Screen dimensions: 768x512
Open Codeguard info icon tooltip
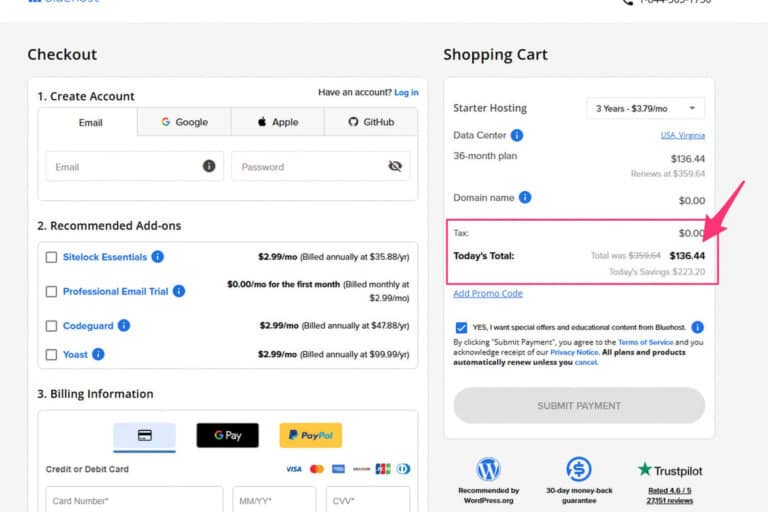(x=124, y=325)
